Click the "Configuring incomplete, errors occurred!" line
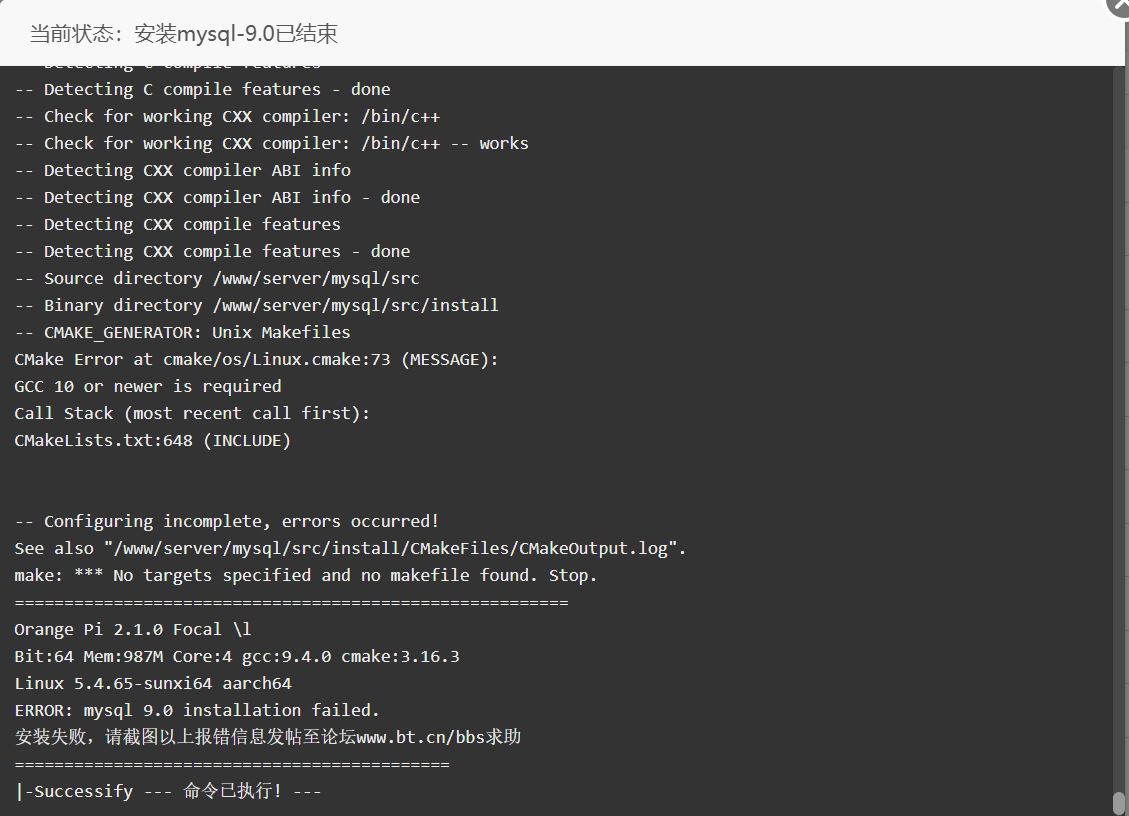The width and height of the screenshot is (1129, 816). [227, 521]
